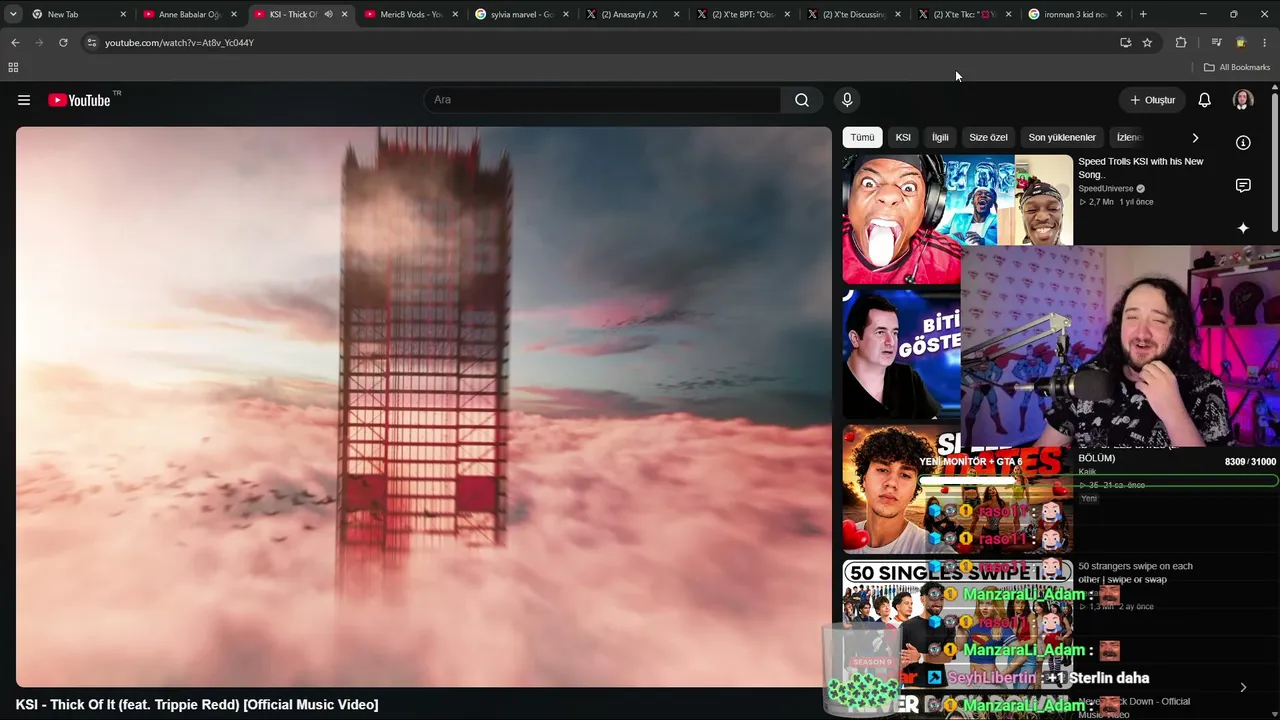Open the Extensions puzzle icon
This screenshot has height=720, width=1280.
(x=1181, y=43)
